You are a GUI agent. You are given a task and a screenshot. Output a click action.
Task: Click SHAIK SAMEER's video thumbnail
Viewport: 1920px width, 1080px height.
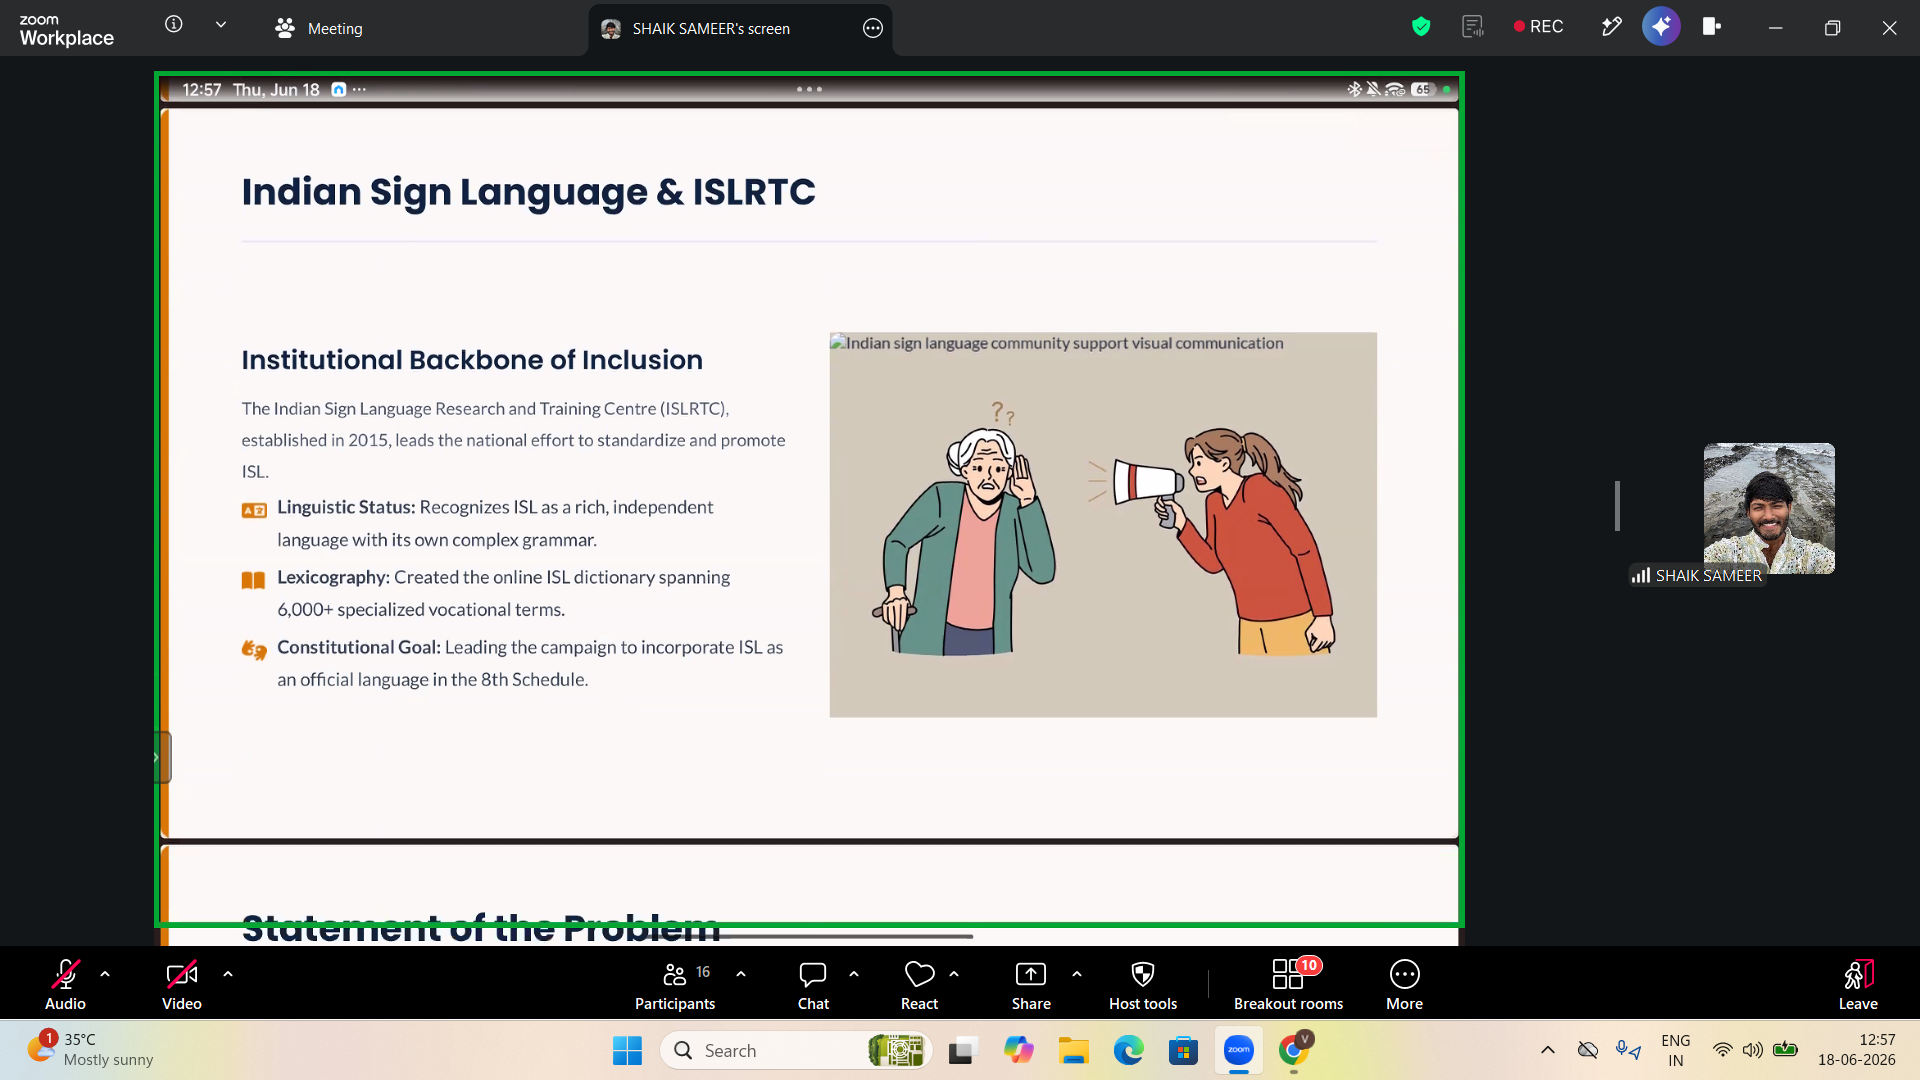1769,508
